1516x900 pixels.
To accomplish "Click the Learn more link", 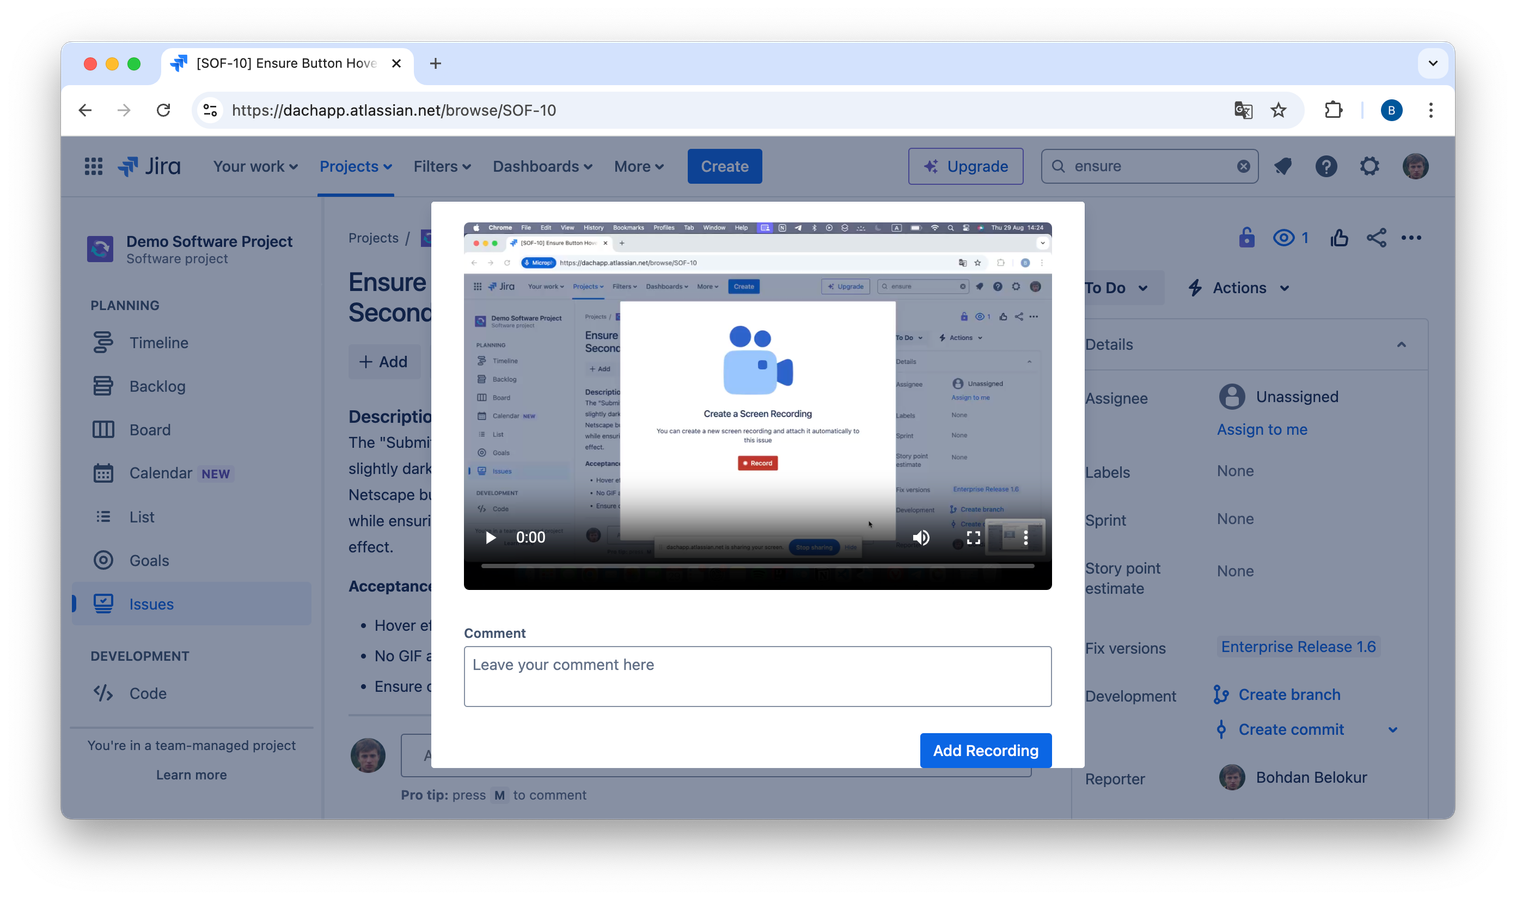I will pyautogui.click(x=191, y=775).
